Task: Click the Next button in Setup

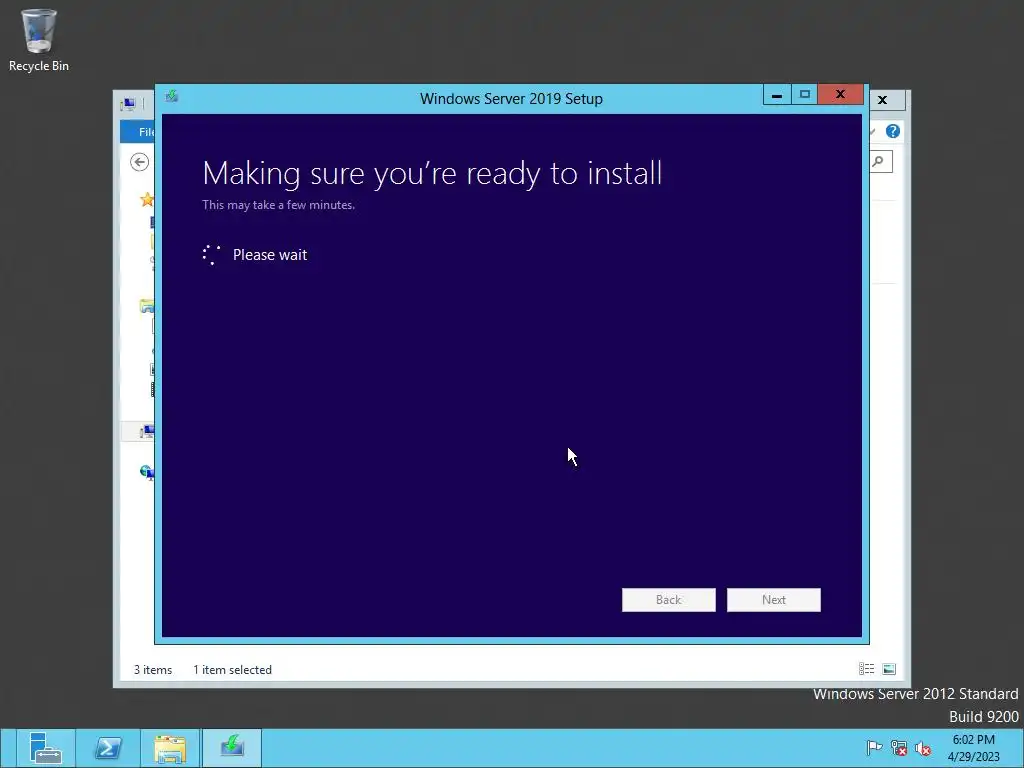Action: 773,600
